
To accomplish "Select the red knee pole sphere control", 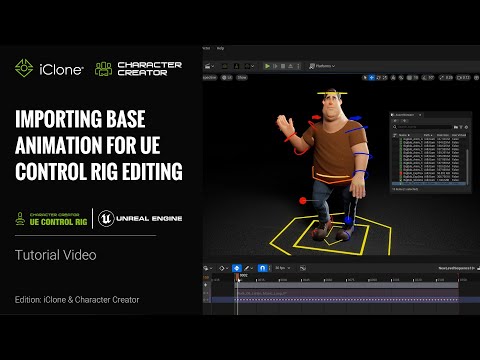I will [x=303, y=200].
